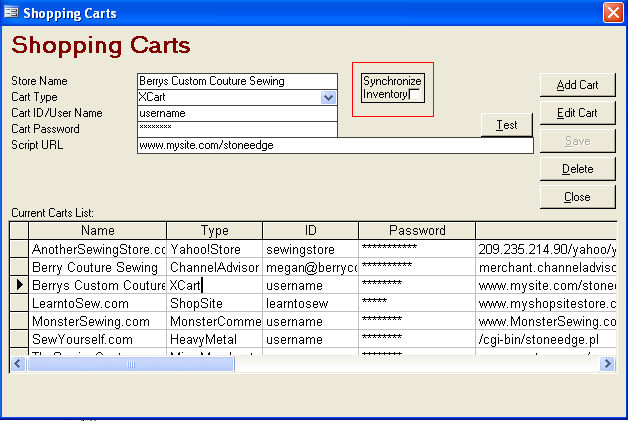Click the Close button
The height and width of the screenshot is (421, 628).
click(577, 197)
